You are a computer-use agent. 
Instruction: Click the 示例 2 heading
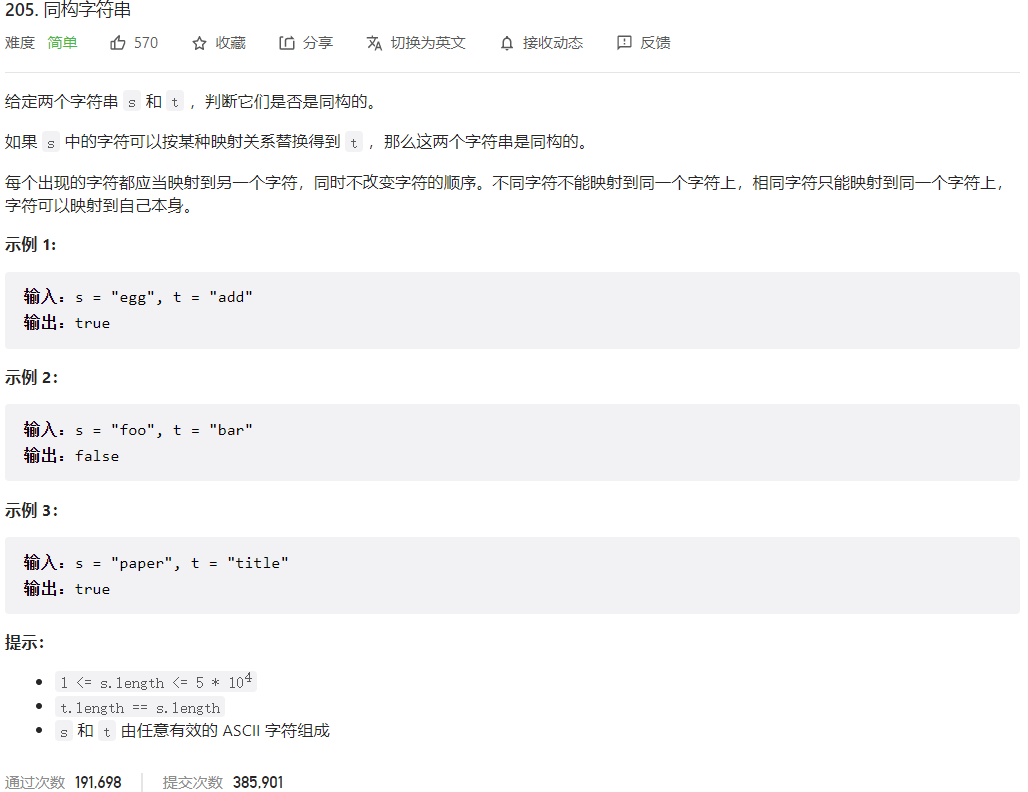[x=31, y=378]
